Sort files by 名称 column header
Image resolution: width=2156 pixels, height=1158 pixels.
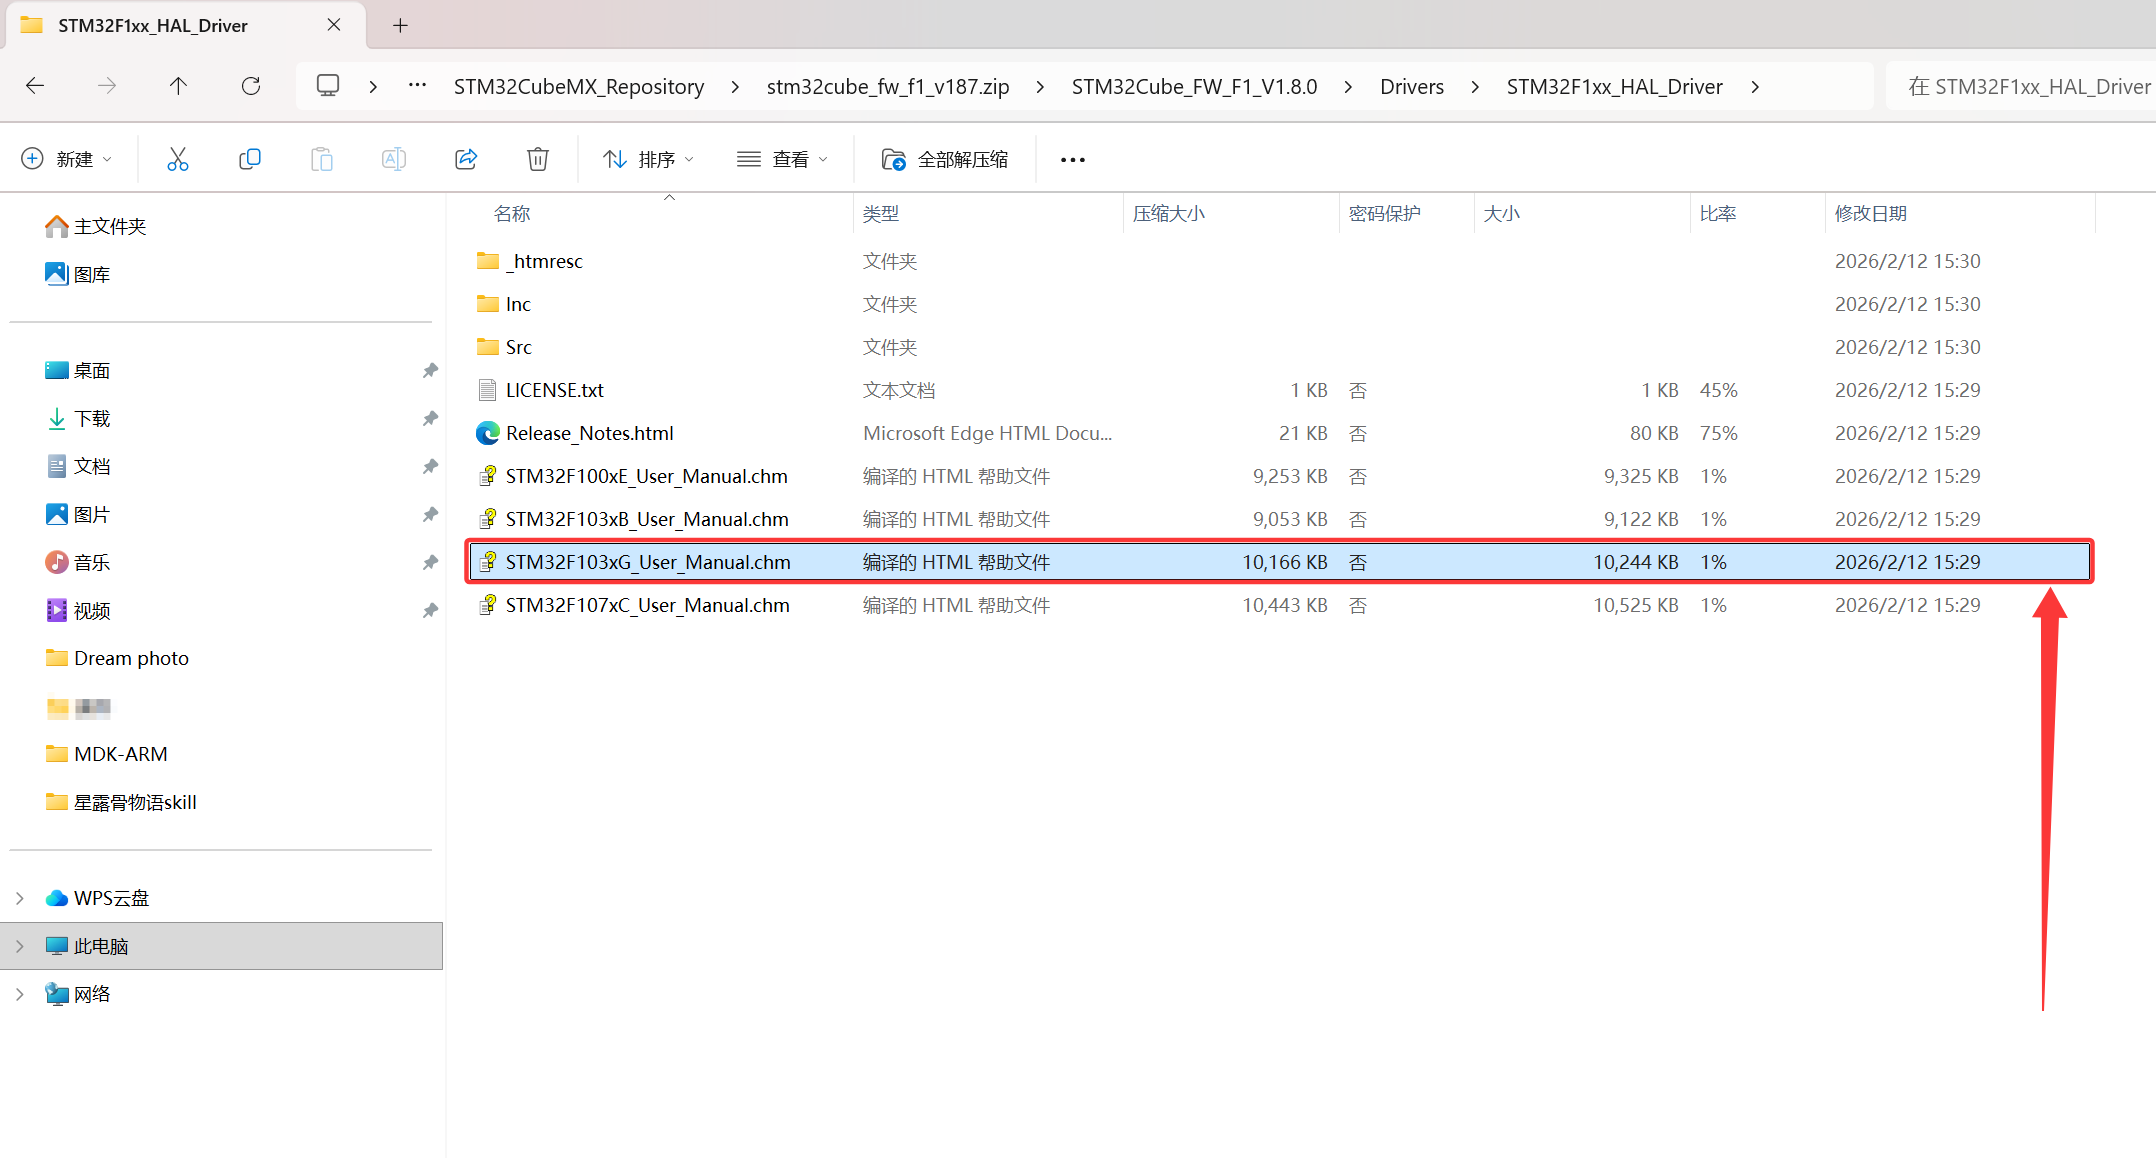click(x=512, y=214)
